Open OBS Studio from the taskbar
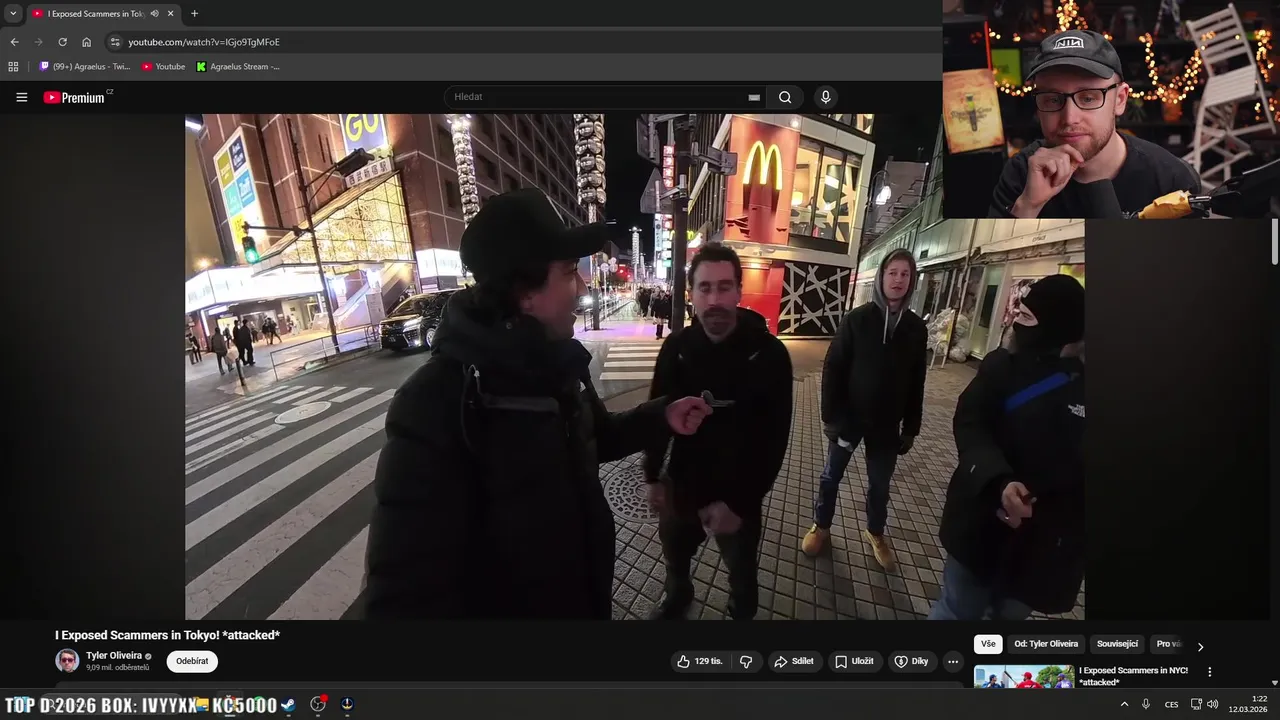Viewport: 1280px width, 720px height. (x=318, y=704)
